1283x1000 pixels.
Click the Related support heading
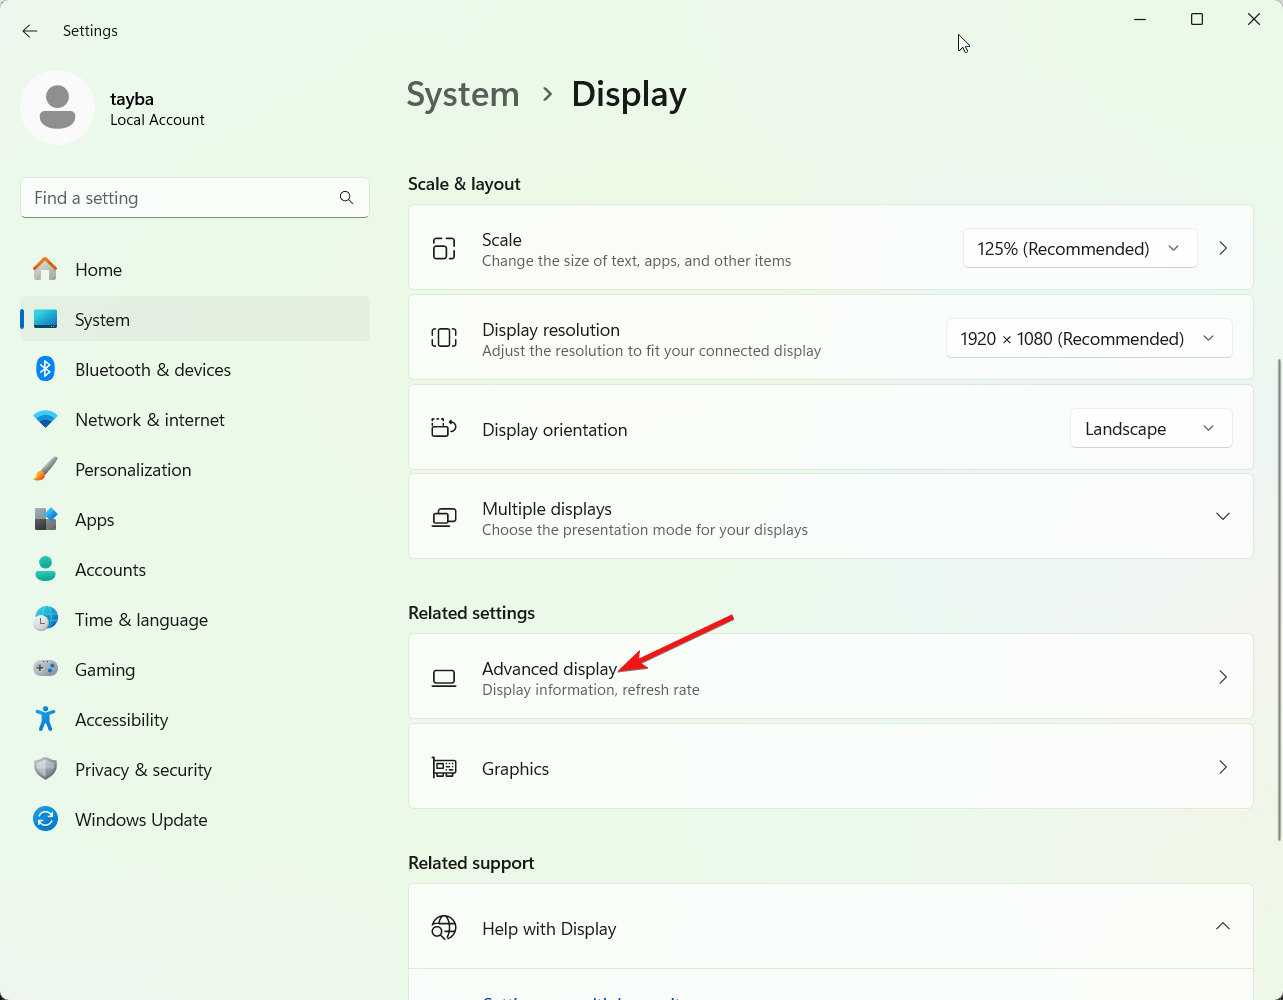[471, 863]
